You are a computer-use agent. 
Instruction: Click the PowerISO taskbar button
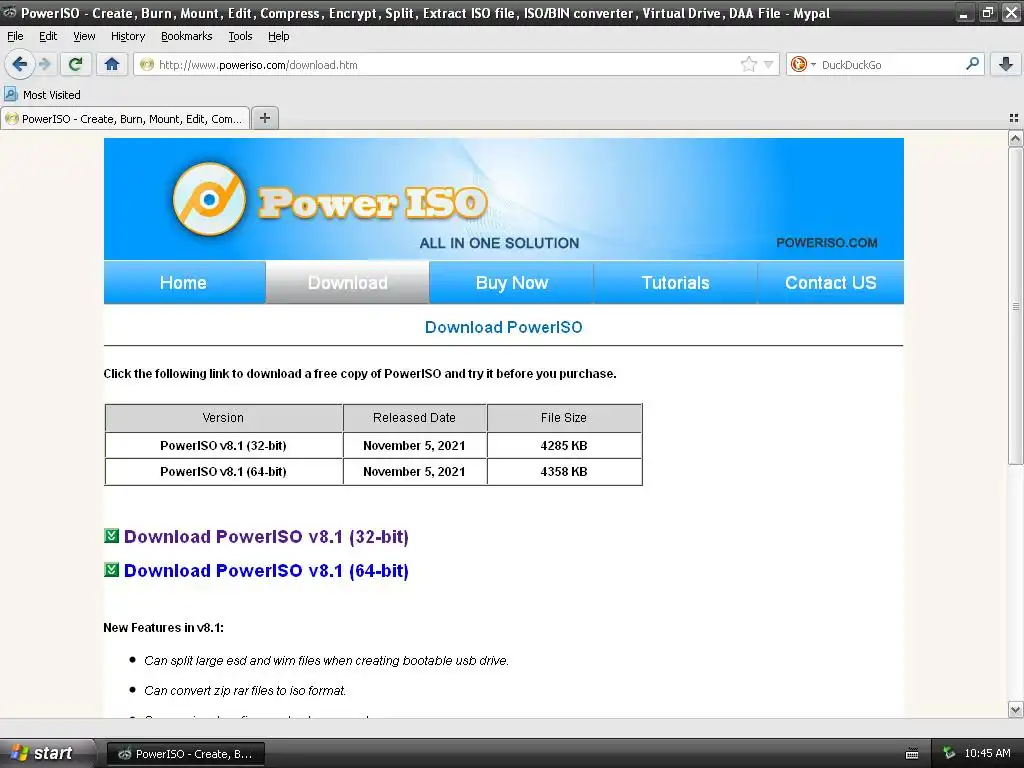[x=186, y=754]
